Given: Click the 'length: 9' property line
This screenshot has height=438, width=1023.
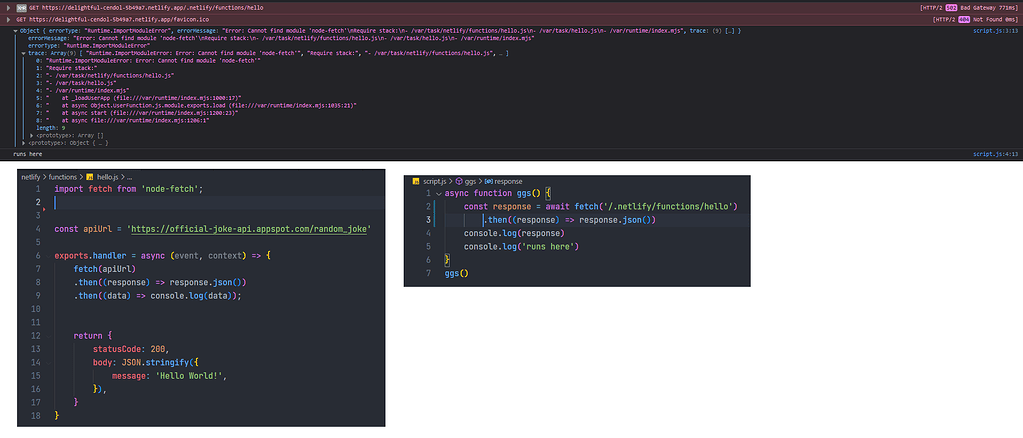Looking at the screenshot, I should click(50, 127).
